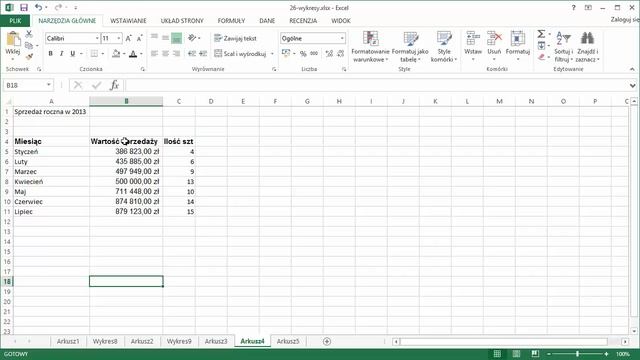The width and height of the screenshot is (640, 360).
Task: Open Czcionka font dialog launcher
Action: point(142,69)
